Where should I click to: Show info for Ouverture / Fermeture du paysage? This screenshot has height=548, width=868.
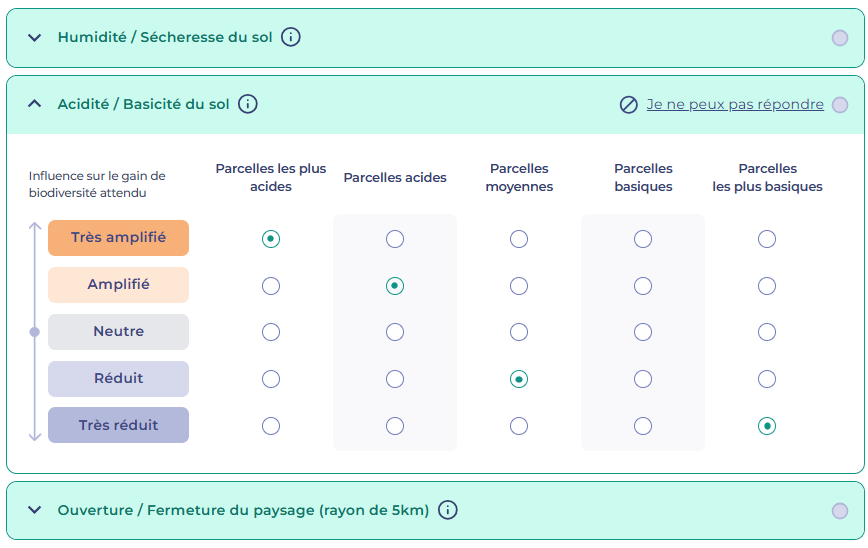coord(447,510)
